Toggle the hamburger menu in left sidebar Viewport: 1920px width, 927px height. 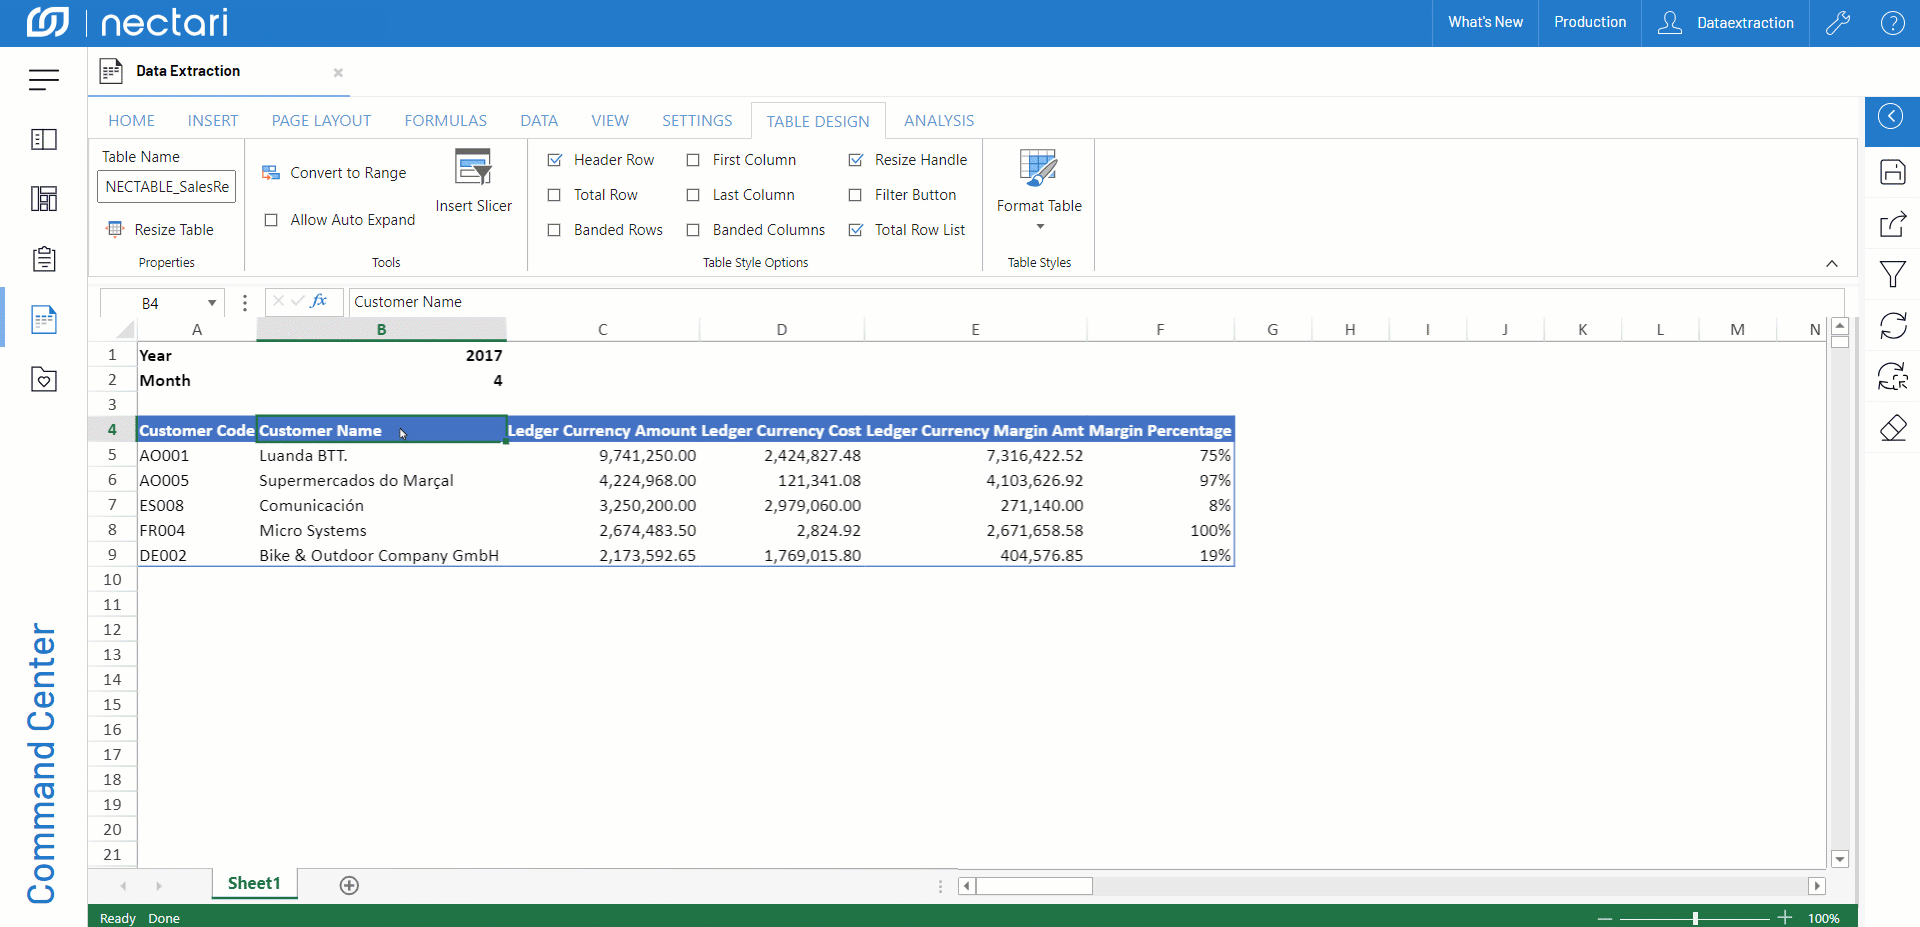pos(44,80)
